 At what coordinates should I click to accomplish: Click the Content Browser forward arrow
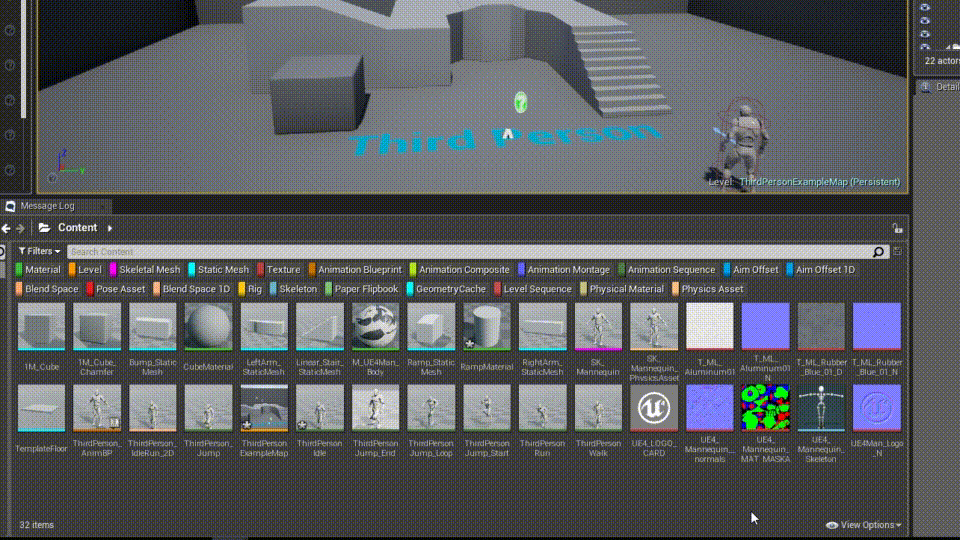tap(20, 228)
